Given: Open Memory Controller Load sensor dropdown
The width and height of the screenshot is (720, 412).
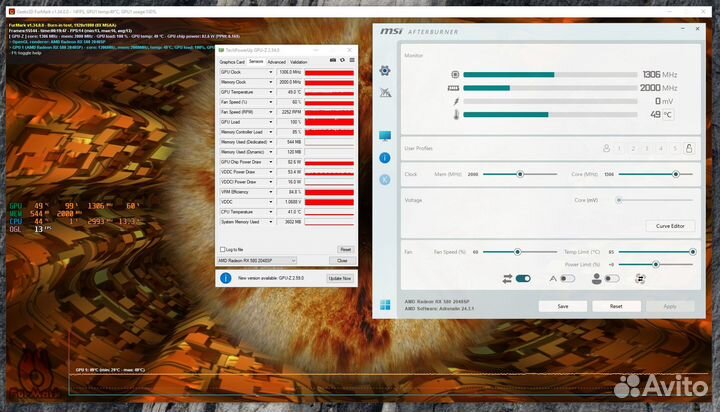Looking at the screenshot, I should [270, 132].
